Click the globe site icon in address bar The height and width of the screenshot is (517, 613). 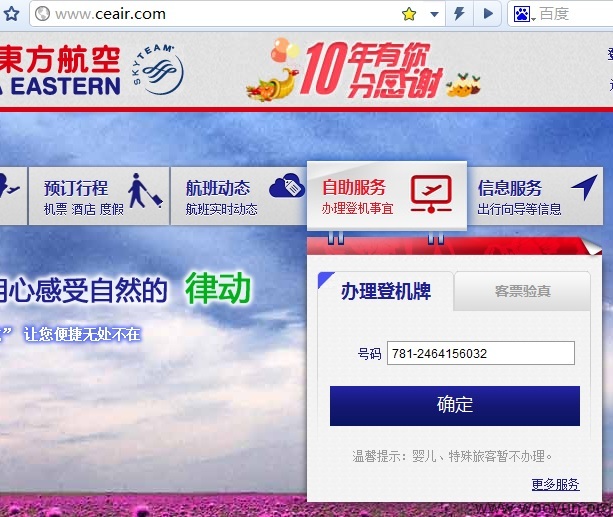click(x=42, y=14)
